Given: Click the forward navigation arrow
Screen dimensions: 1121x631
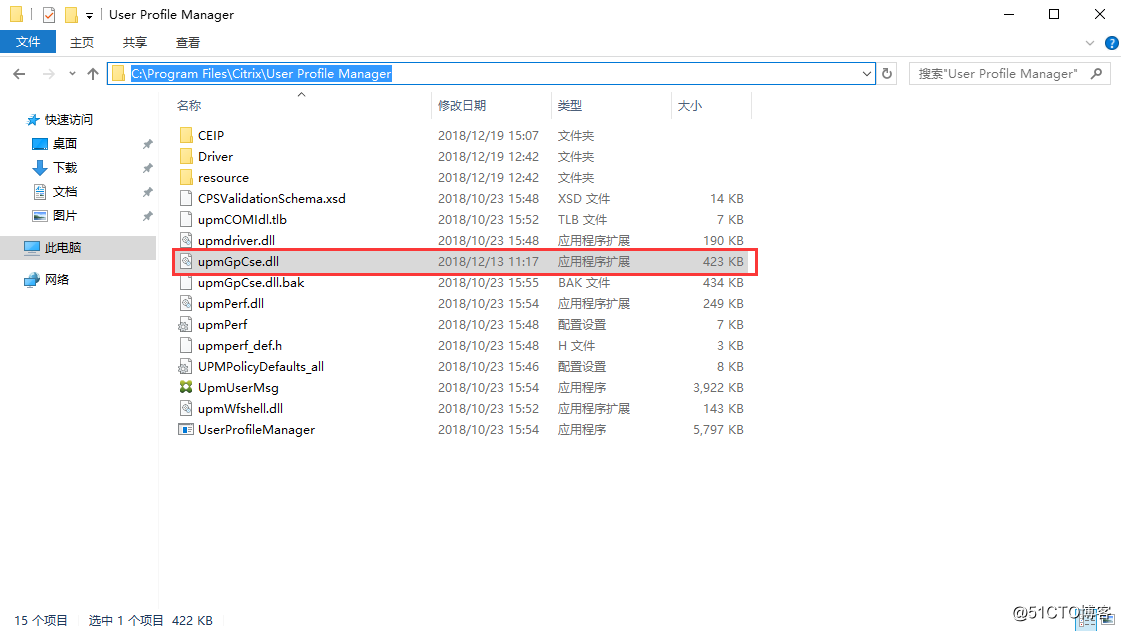Looking at the screenshot, I should coord(49,74).
